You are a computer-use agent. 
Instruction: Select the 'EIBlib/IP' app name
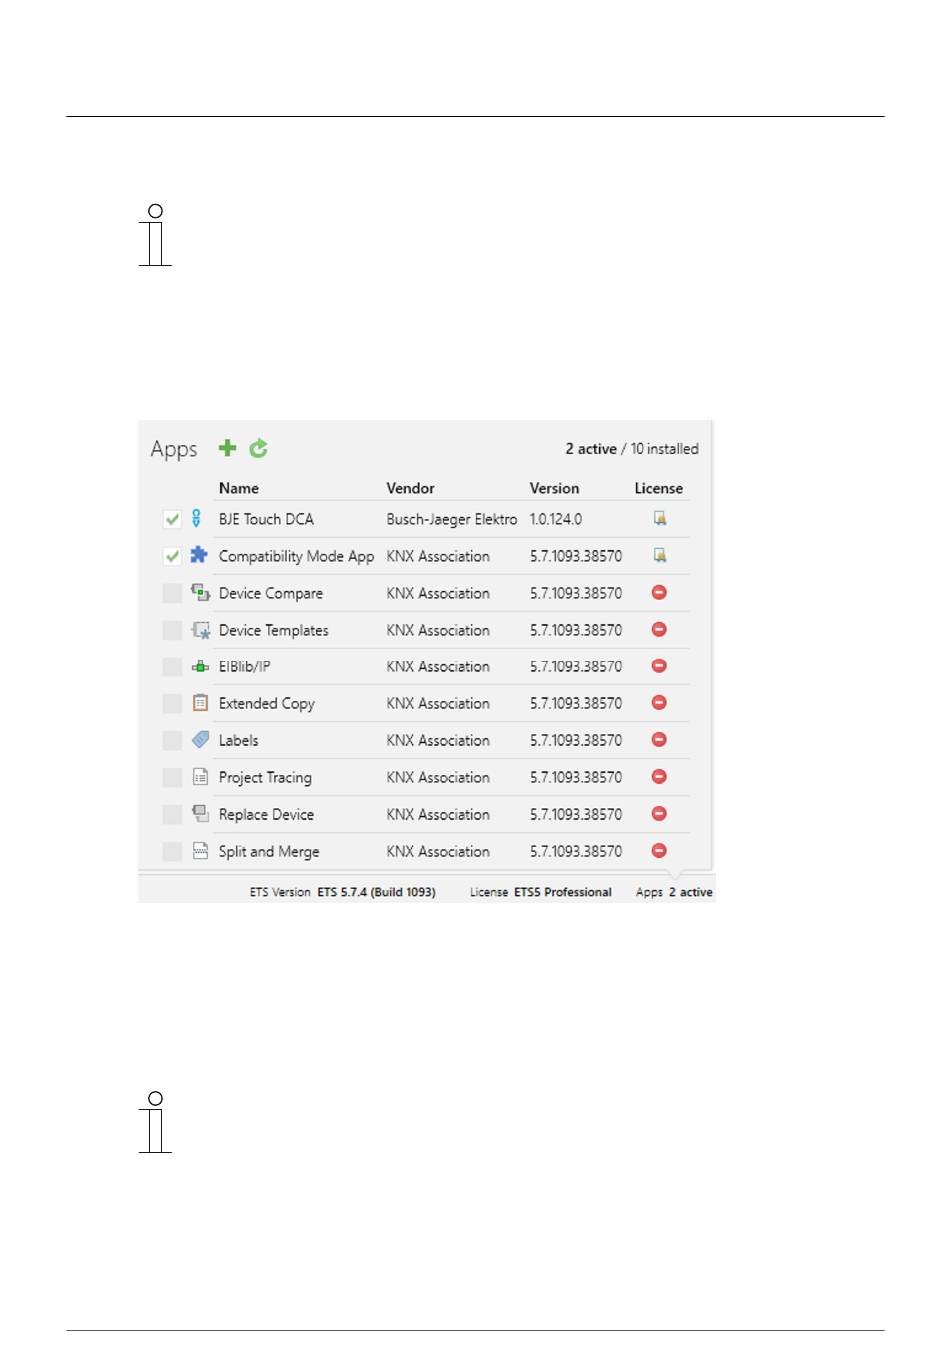245,666
